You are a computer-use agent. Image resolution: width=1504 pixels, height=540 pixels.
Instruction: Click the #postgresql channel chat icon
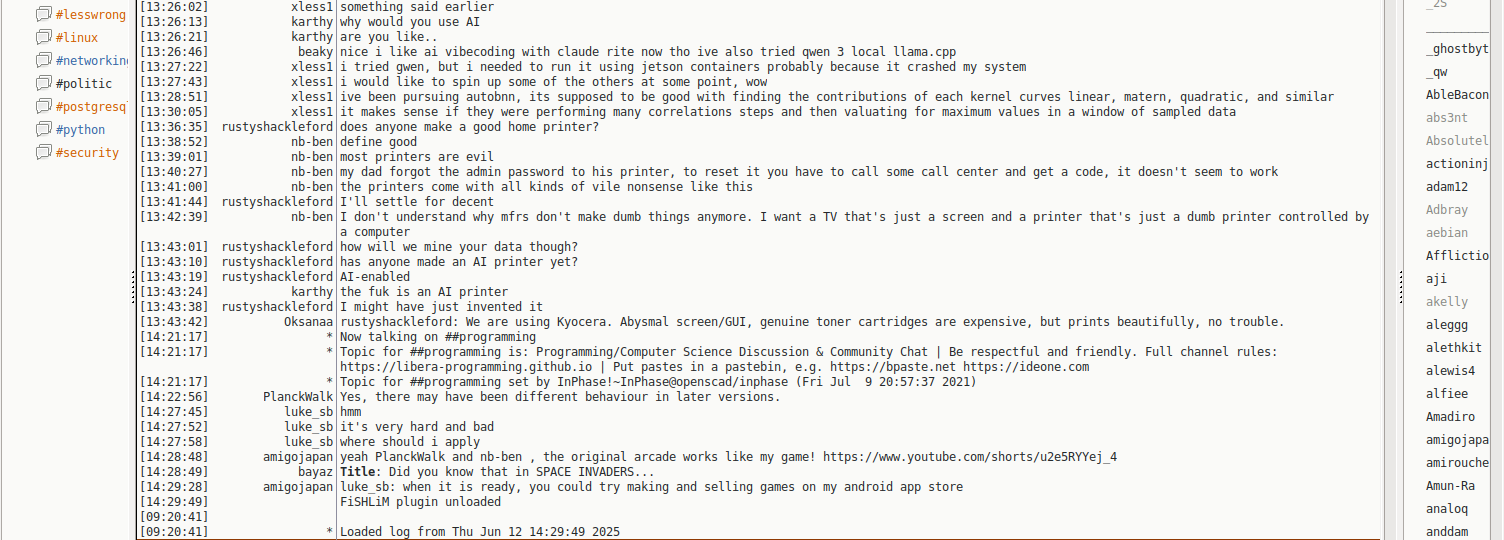(x=43, y=107)
